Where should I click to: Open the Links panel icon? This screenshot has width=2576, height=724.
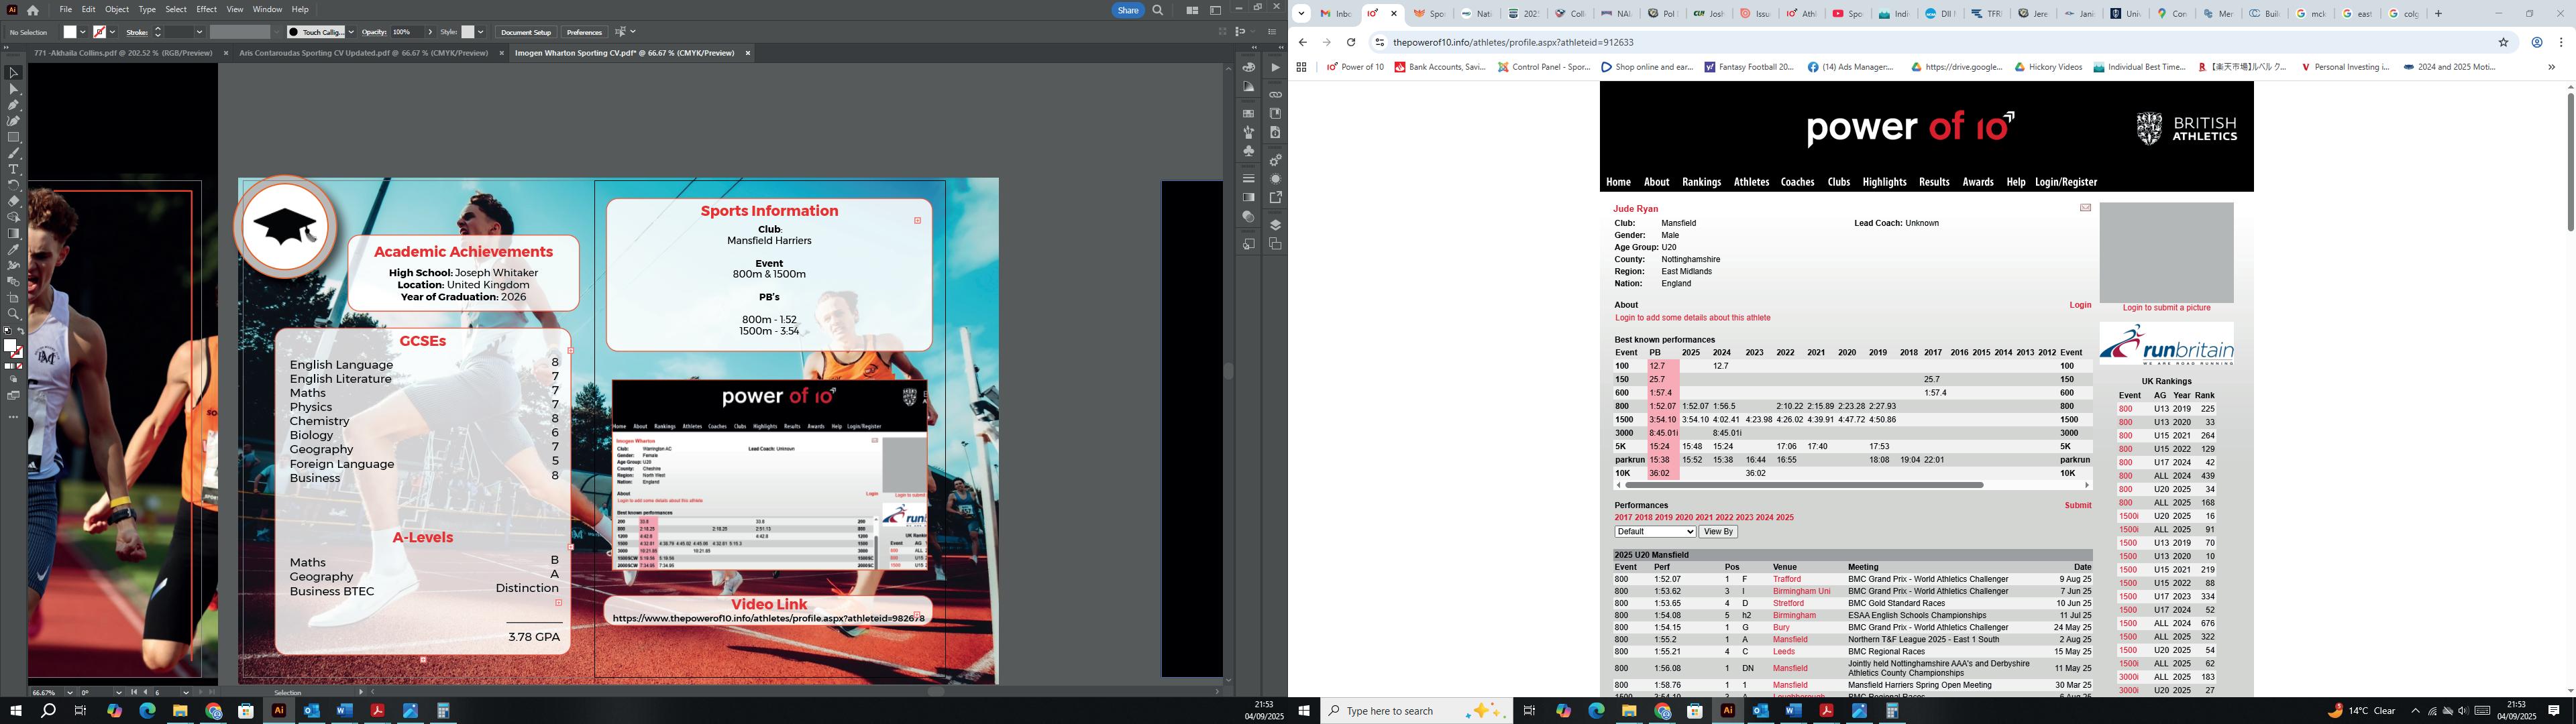pyautogui.click(x=1275, y=94)
